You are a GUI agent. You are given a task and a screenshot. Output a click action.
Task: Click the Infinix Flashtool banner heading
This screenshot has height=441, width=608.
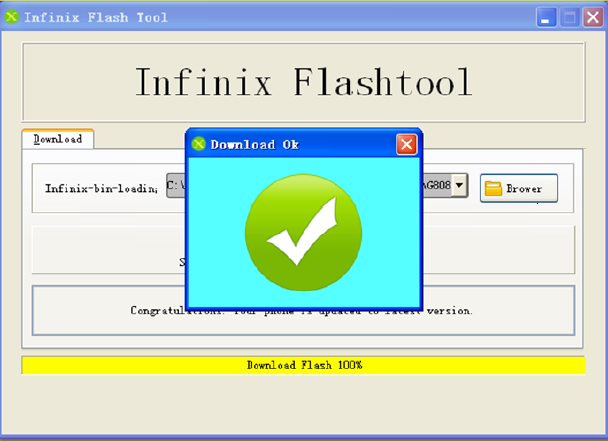pyautogui.click(x=304, y=82)
